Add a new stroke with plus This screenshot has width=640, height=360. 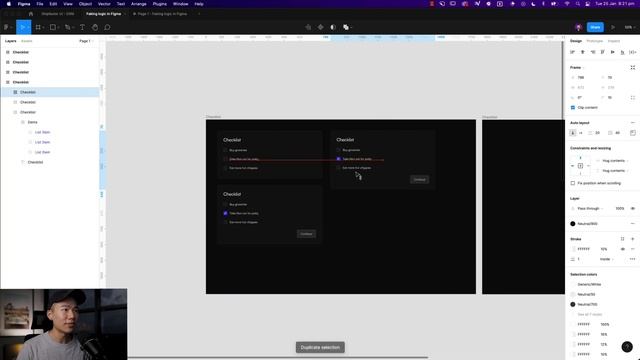633,239
